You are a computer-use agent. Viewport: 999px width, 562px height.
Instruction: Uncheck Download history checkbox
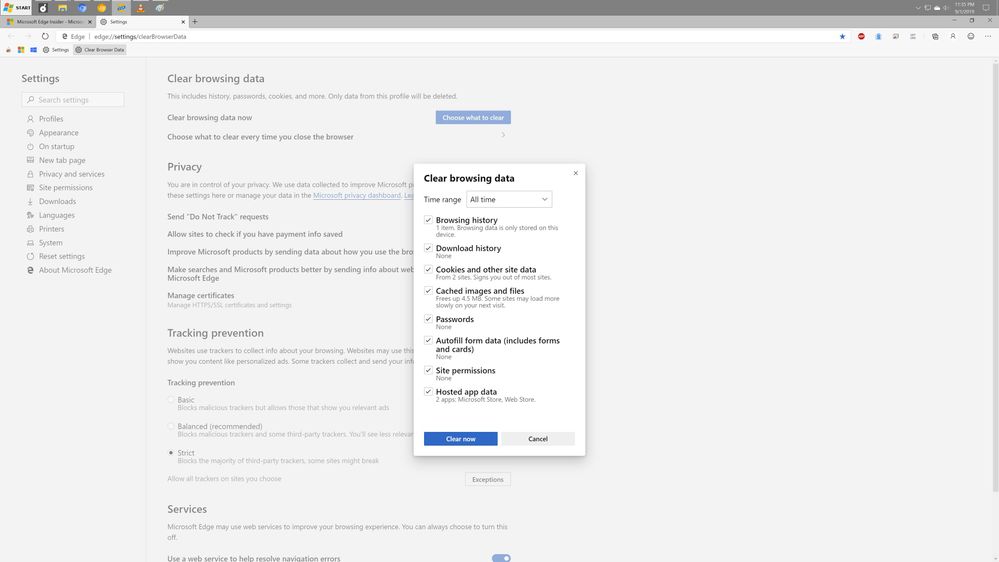[428, 248]
